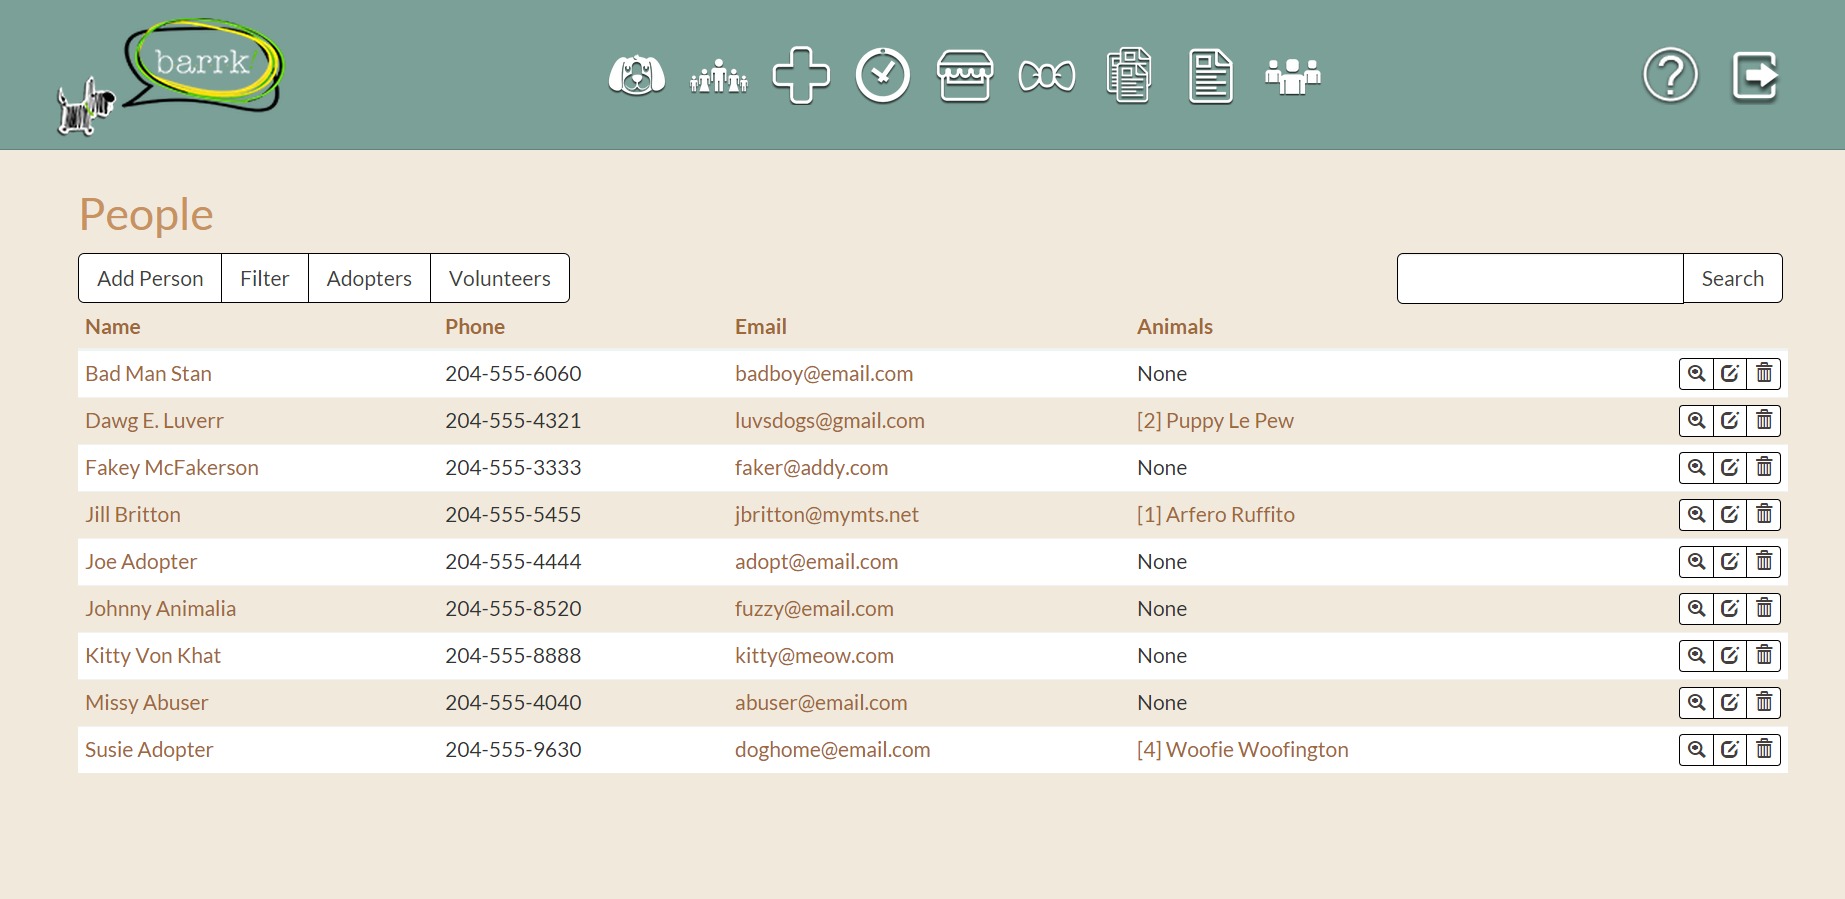This screenshot has height=899, width=1845.
Task: Click email kitty@meow.com
Action: point(814,656)
